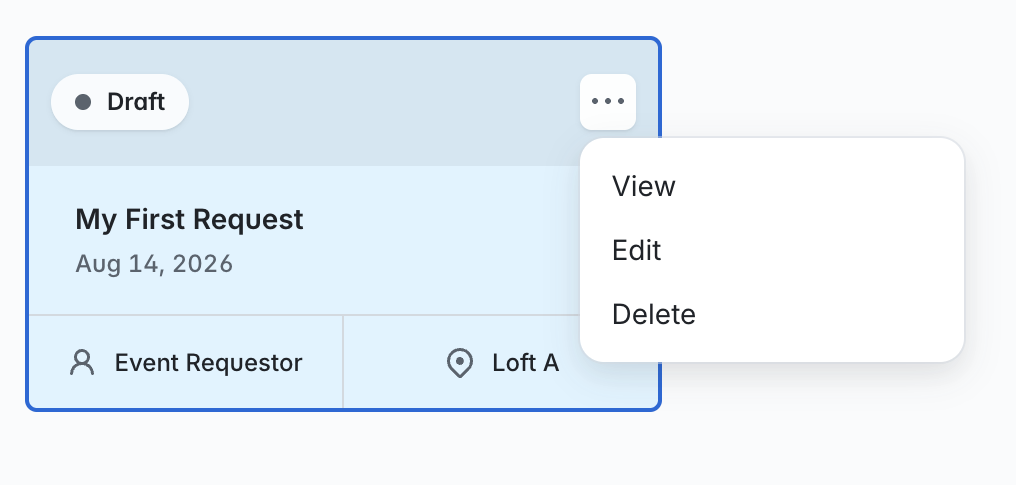Open the My First Request title
Viewport: 1016px width, 485px height.
[x=189, y=220]
